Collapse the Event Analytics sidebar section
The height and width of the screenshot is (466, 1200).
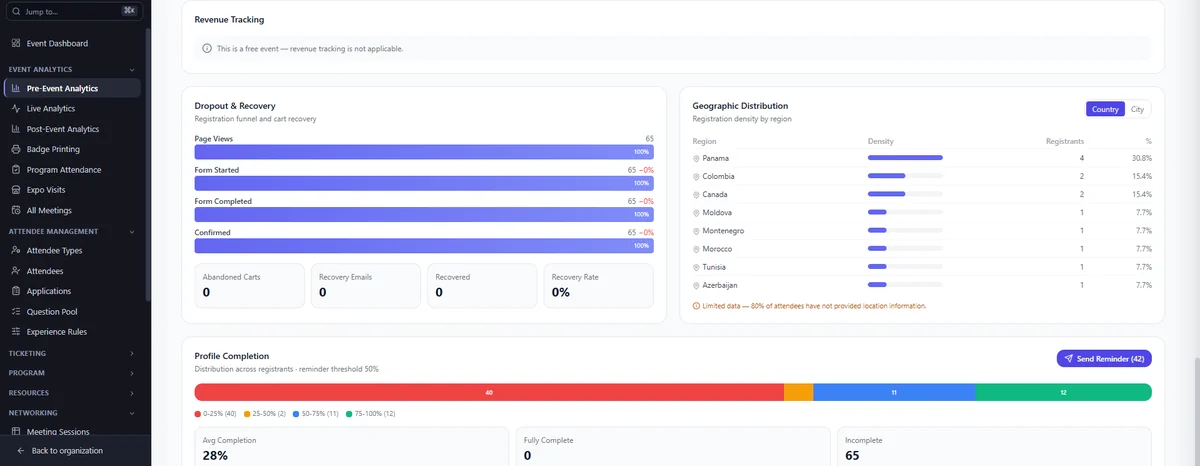click(132, 70)
